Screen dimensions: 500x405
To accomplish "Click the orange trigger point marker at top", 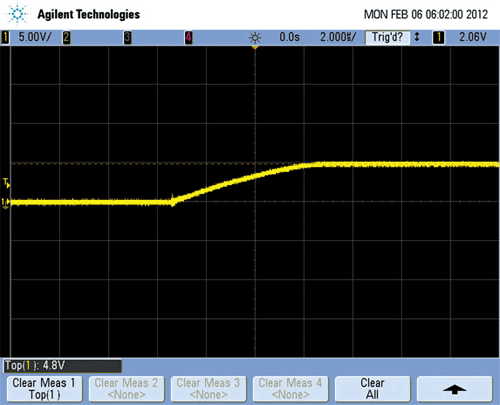I will (x=255, y=48).
